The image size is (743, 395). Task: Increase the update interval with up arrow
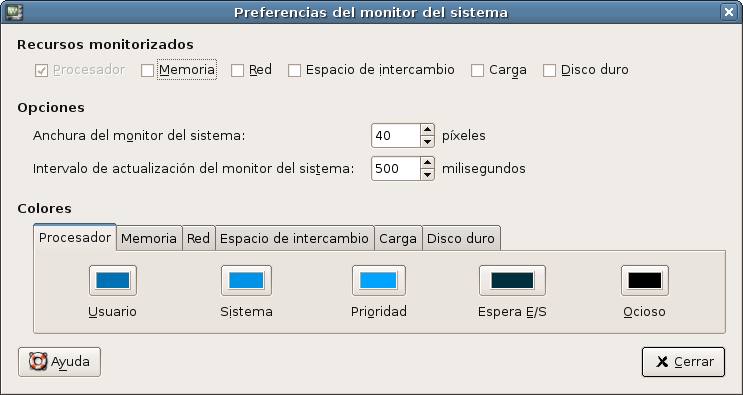pos(427,163)
